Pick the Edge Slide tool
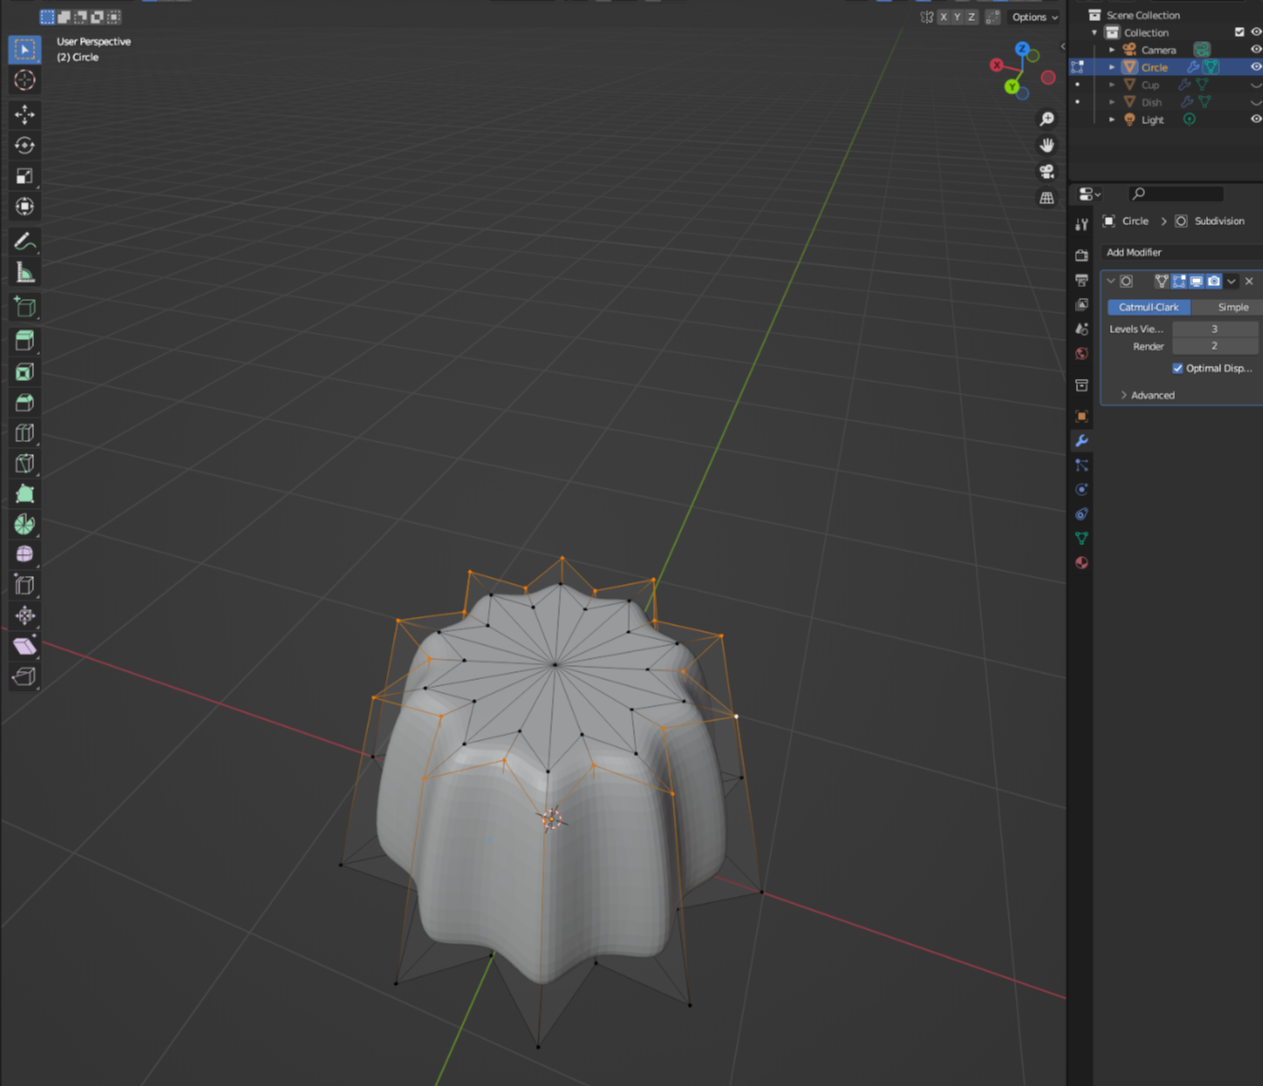This screenshot has width=1263, height=1086. pyautogui.click(x=25, y=585)
